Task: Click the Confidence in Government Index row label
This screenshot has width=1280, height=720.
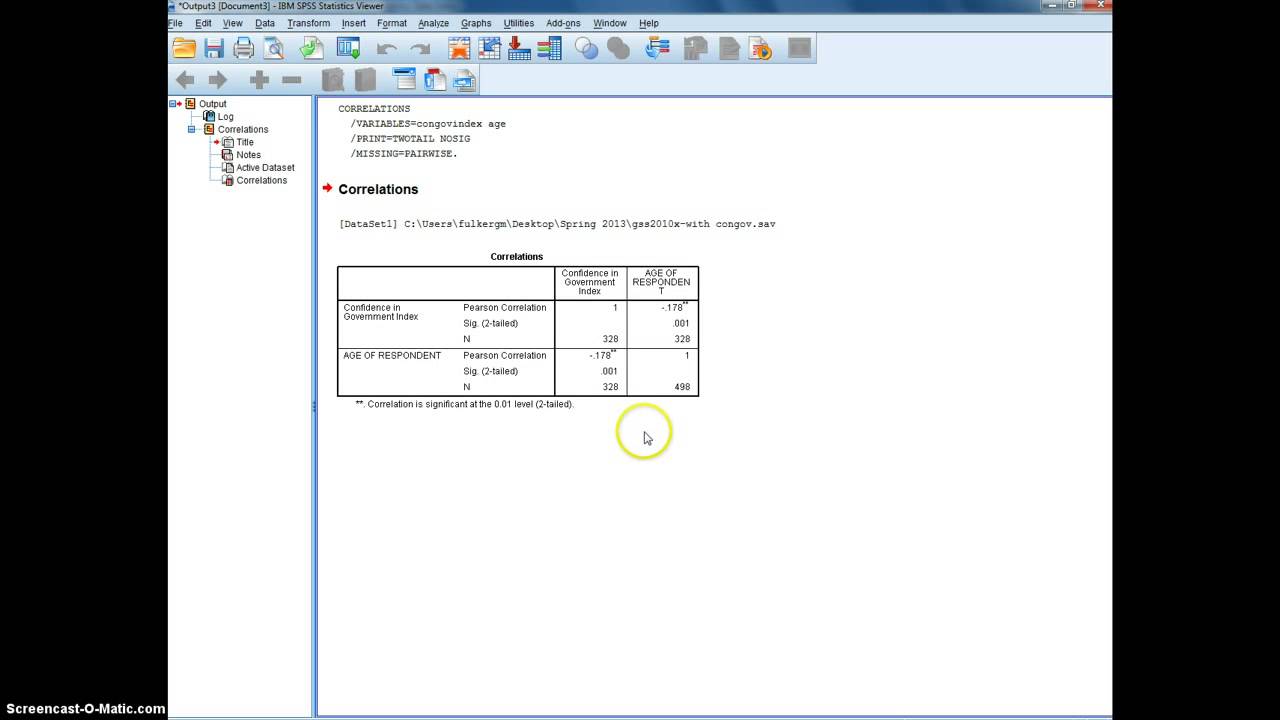Action: 381,312
